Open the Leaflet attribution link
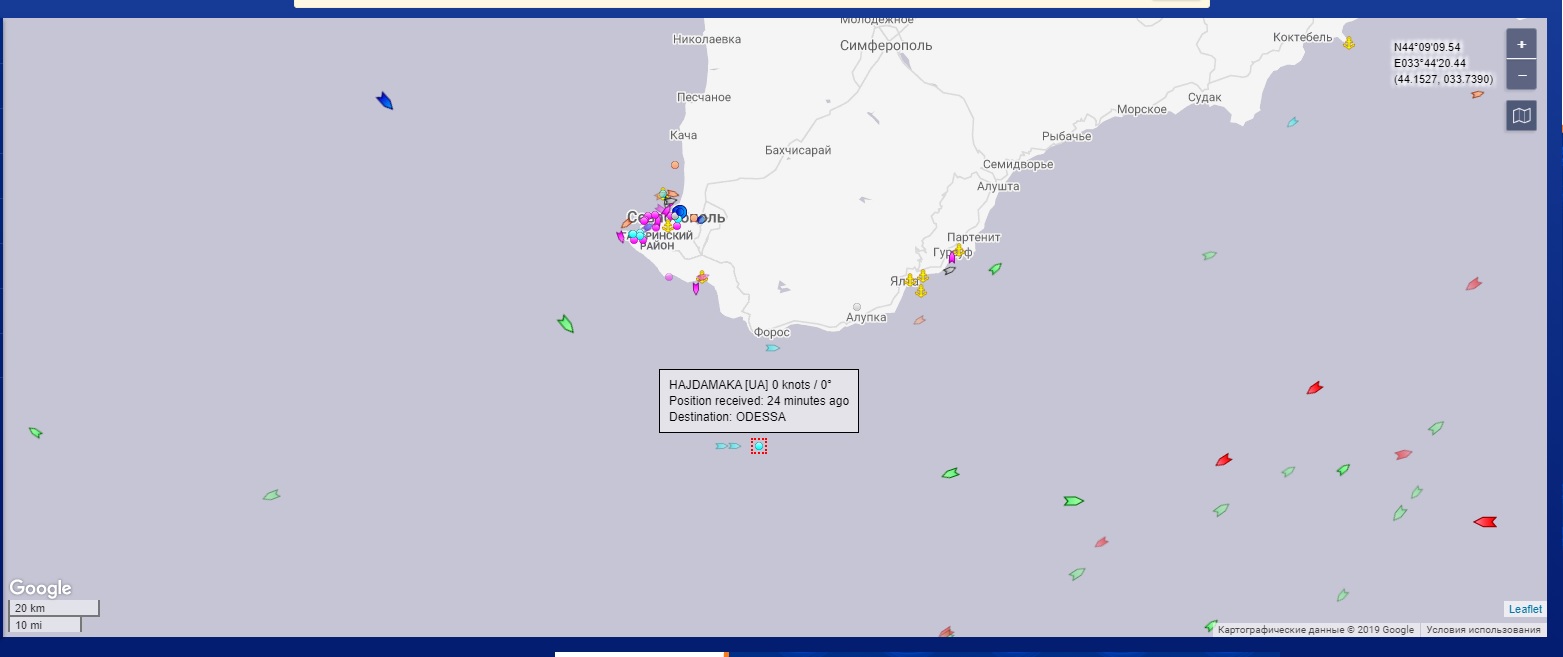1563x657 pixels. click(1525, 609)
